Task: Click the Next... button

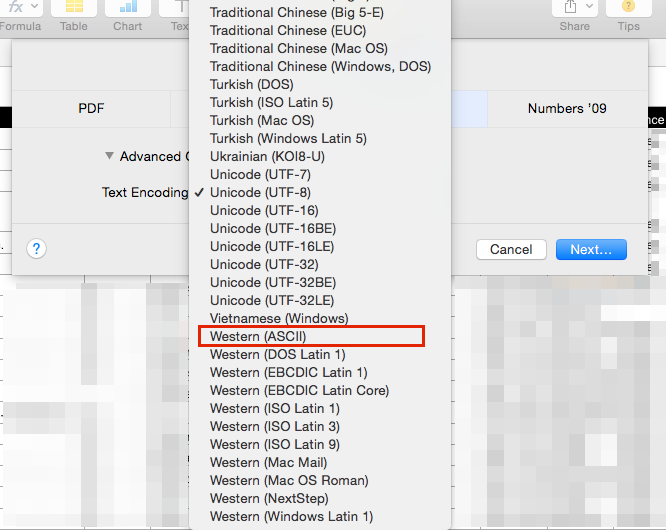Action: click(591, 249)
